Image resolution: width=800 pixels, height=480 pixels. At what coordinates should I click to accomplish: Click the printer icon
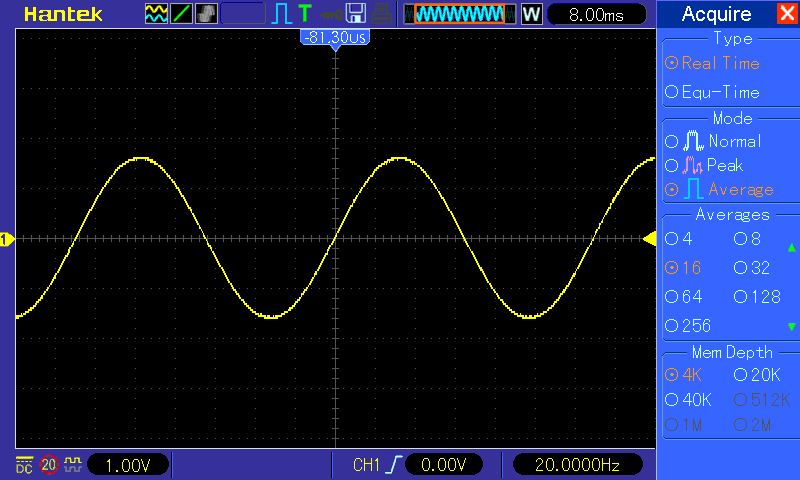tap(381, 14)
